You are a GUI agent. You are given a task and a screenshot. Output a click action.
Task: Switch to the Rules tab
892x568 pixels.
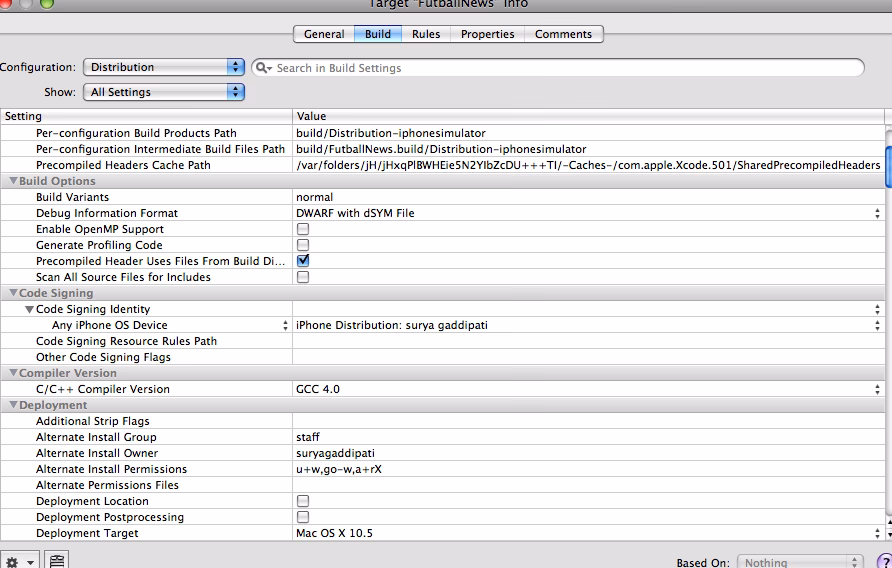click(426, 34)
